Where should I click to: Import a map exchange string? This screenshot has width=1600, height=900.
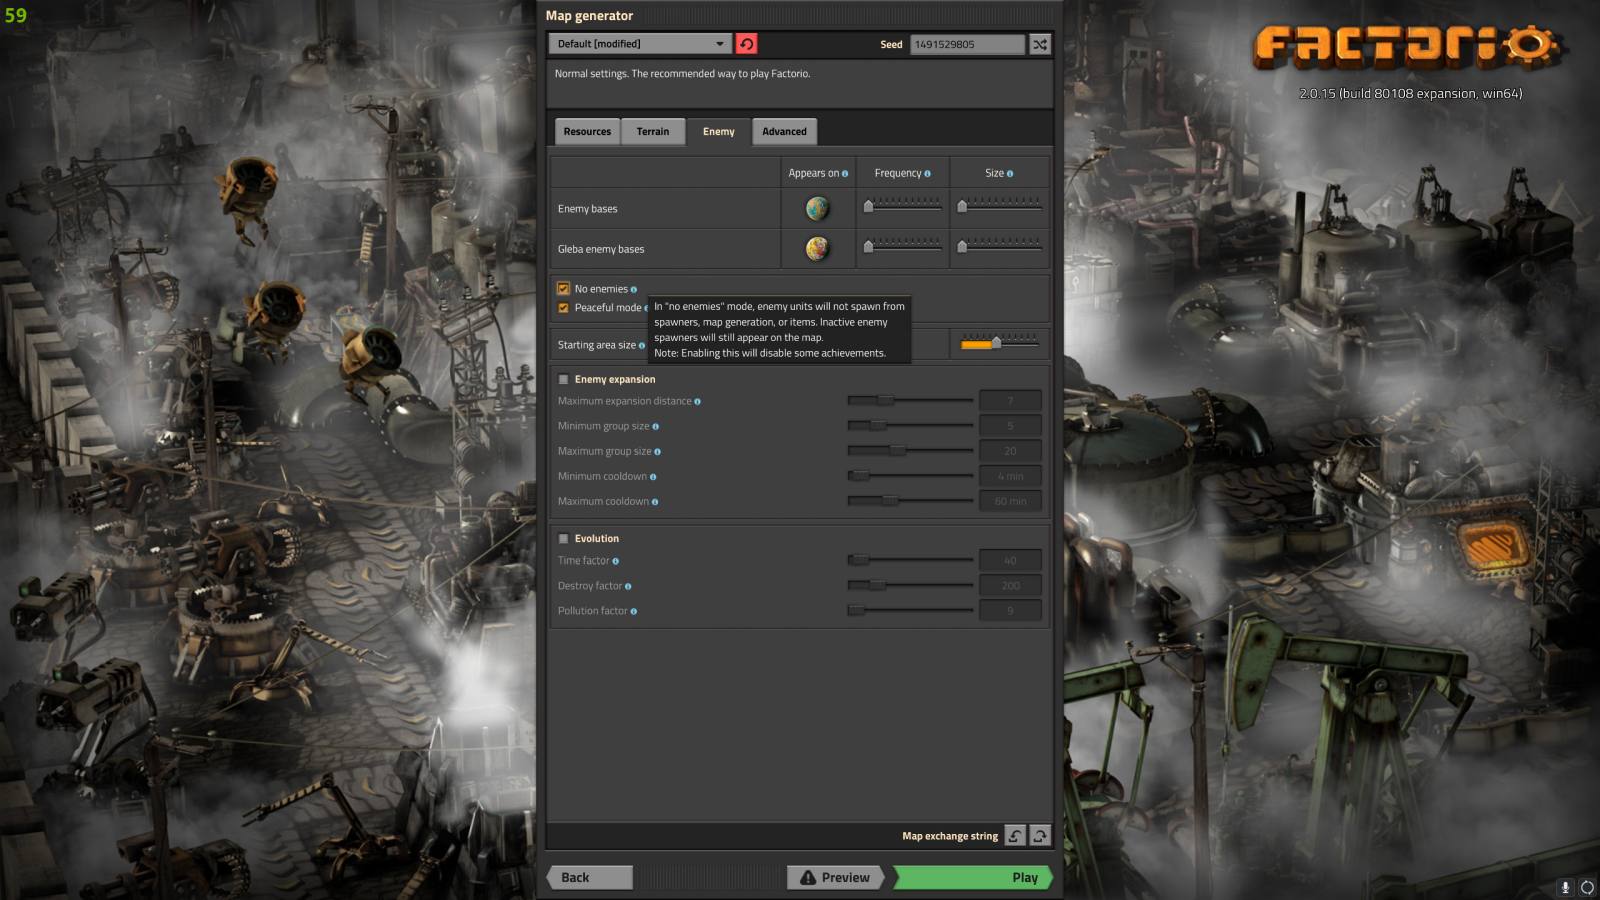point(1015,836)
